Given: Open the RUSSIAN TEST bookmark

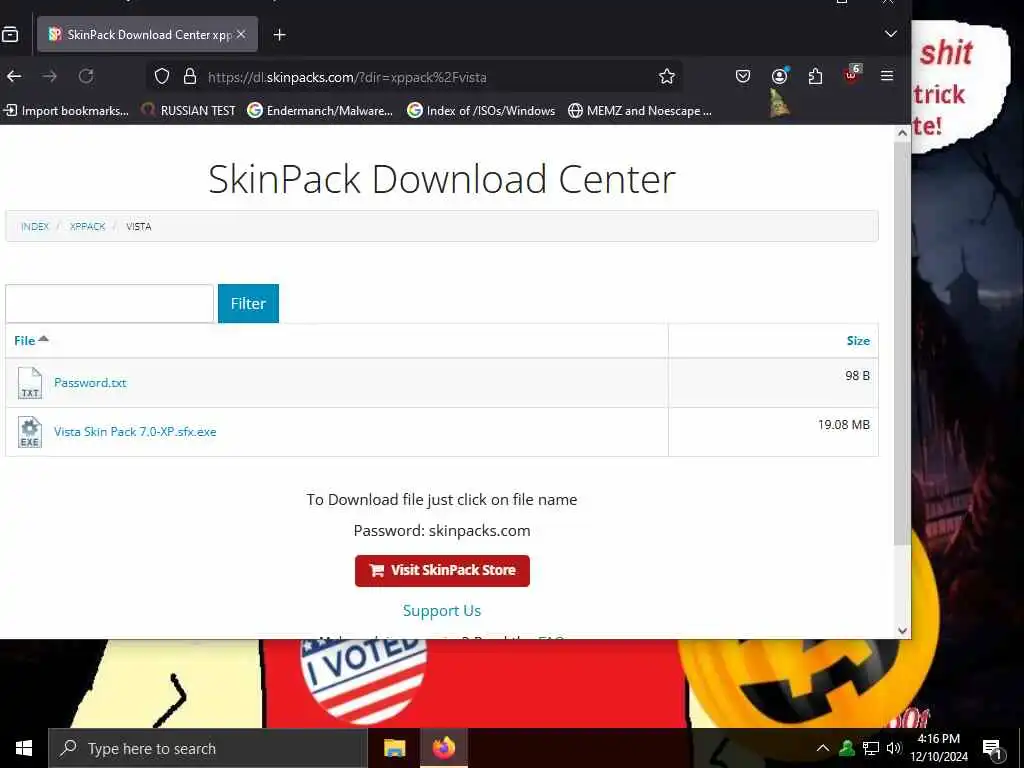Looking at the screenshot, I should (189, 110).
